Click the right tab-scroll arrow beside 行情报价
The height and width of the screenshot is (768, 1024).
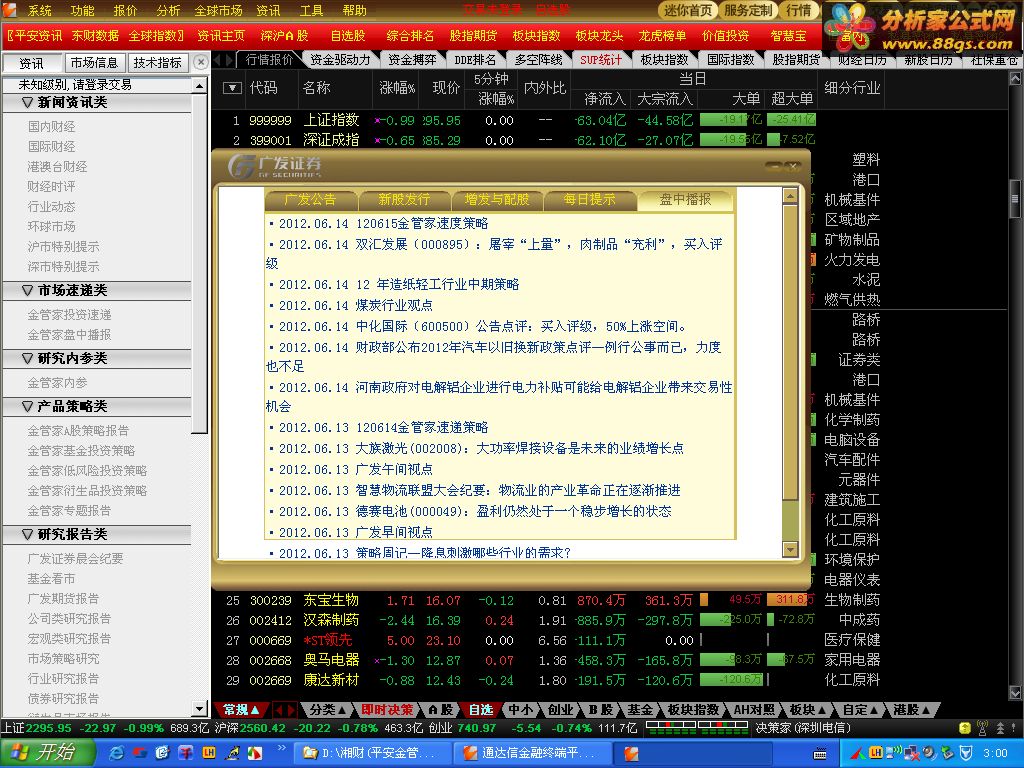coord(229,59)
